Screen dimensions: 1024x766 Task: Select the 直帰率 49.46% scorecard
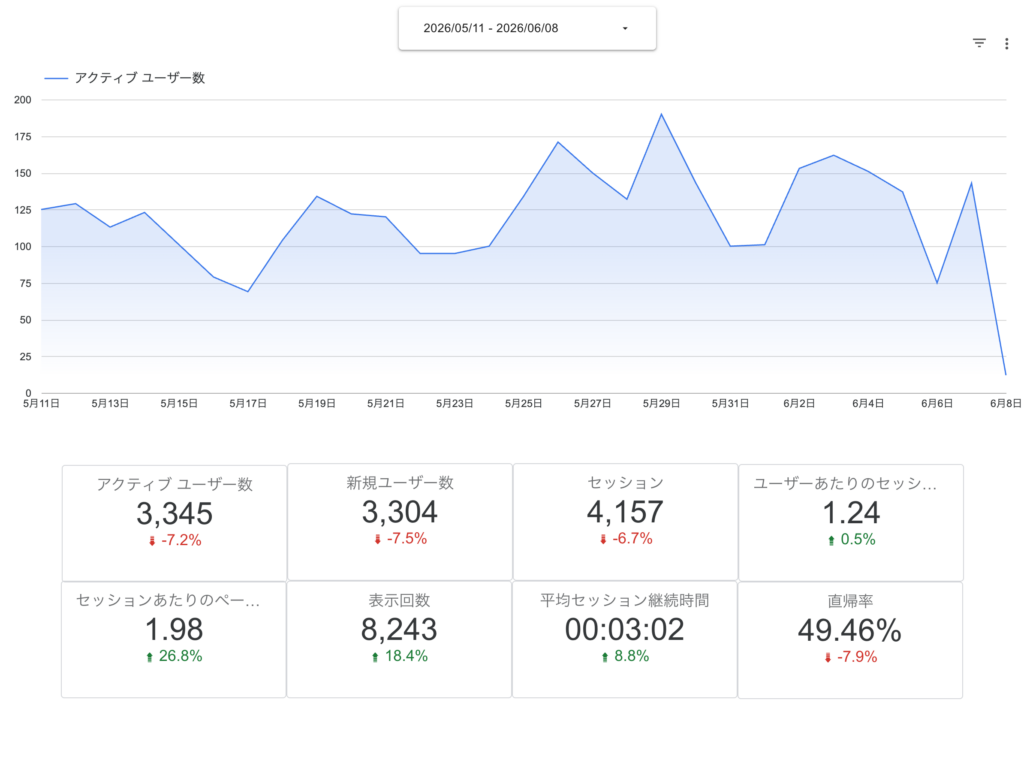tap(850, 640)
